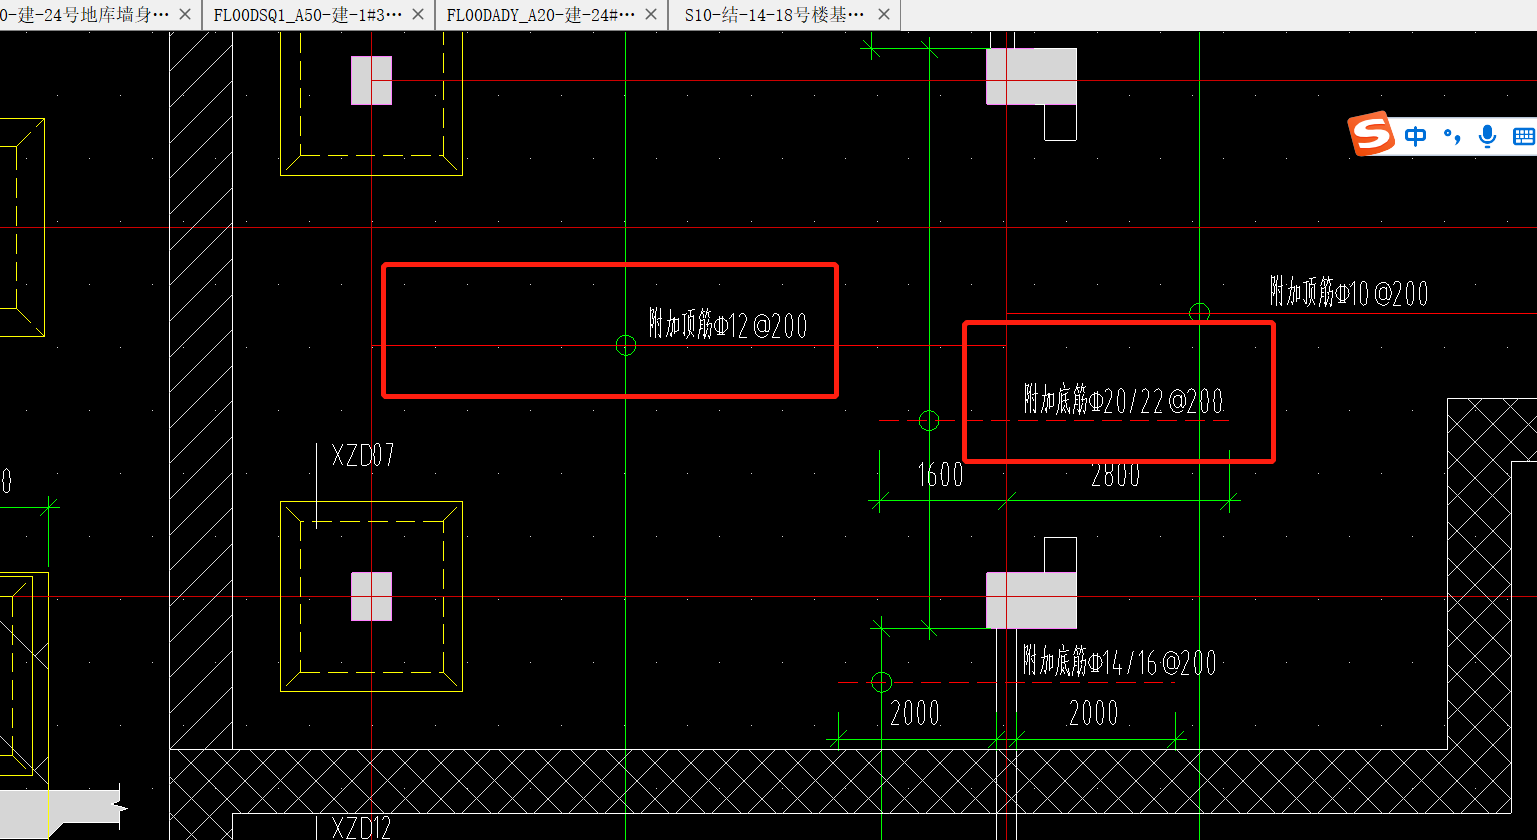
Task: Close the S10-结-14-18号楼基 tab
Action: click(x=883, y=15)
